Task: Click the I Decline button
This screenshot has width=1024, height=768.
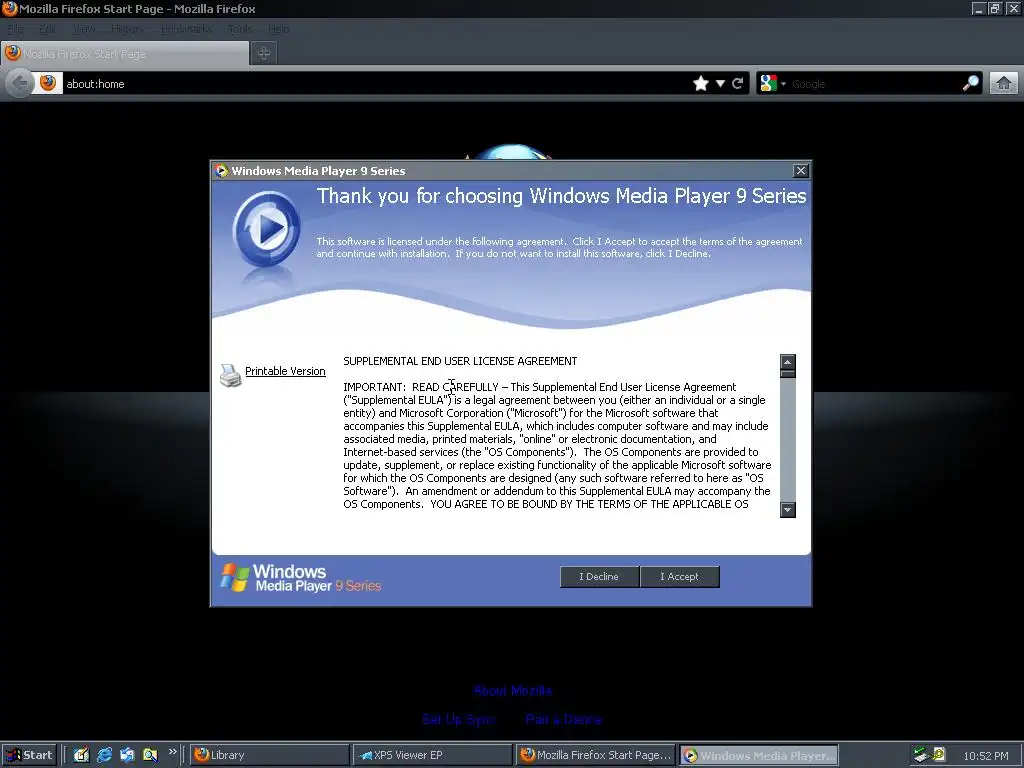Action: [x=599, y=577]
